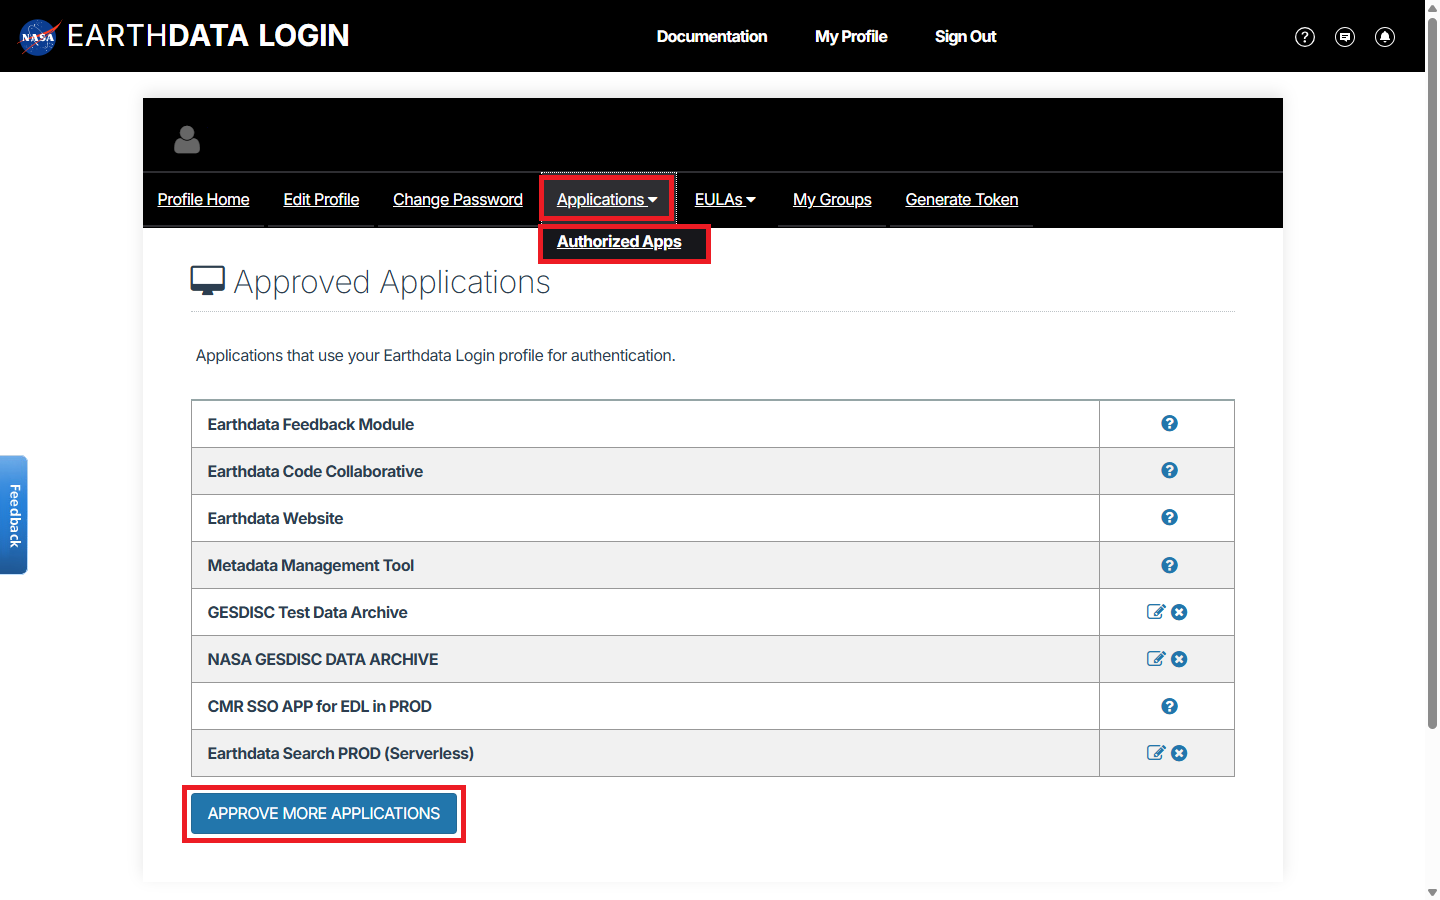
Task: Click the Metadata Management Tool row text
Action: [x=311, y=565]
